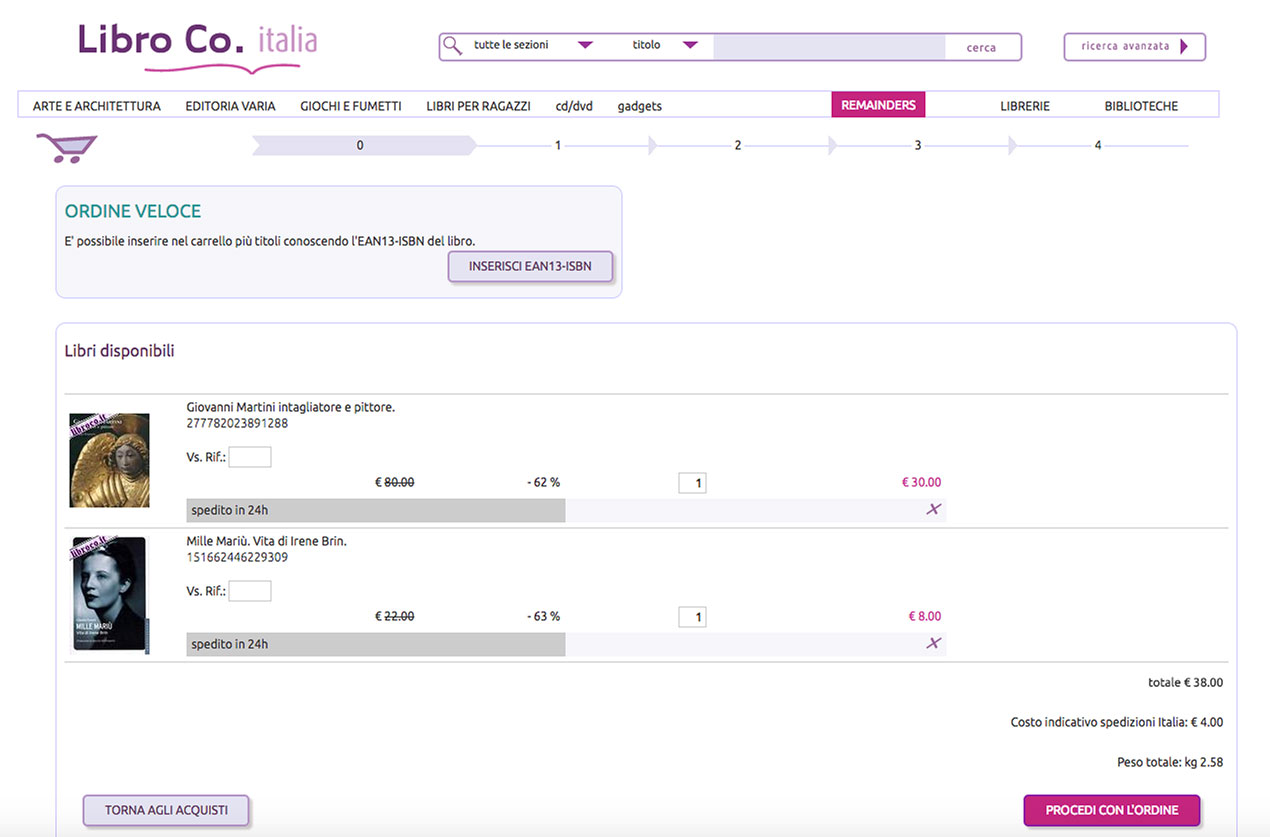The width and height of the screenshot is (1270, 837).
Task: Click the Libro Co. italia logo
Action: (198, 45)
